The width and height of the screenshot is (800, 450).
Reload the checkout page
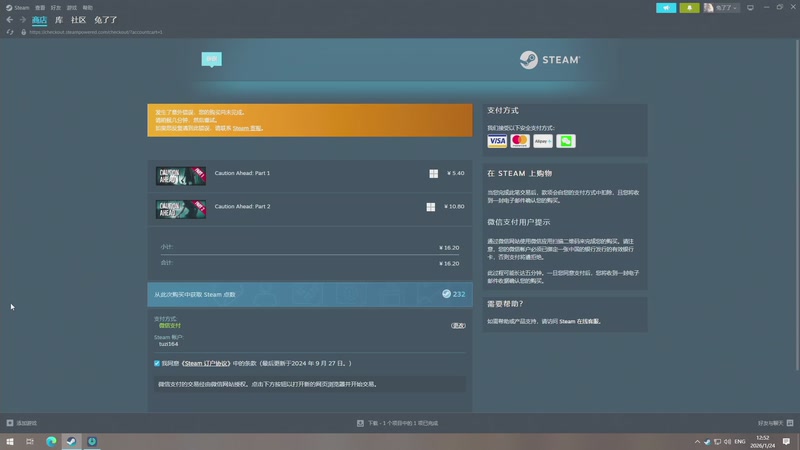pos(10,32)
